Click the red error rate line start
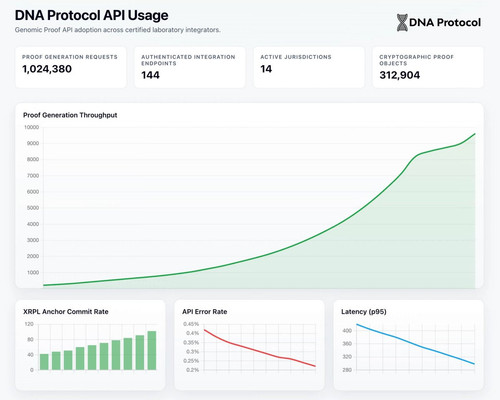500x400 pixels. pos(204,330)
